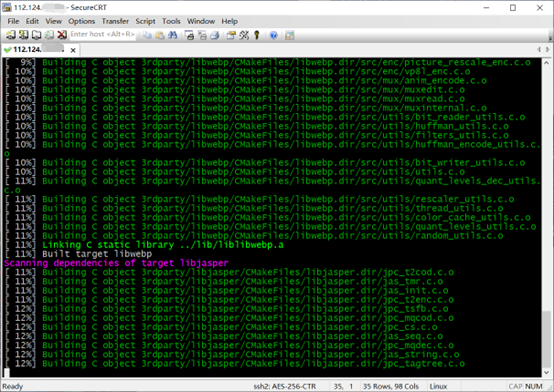Open the Transfer menu

(115, 21)
